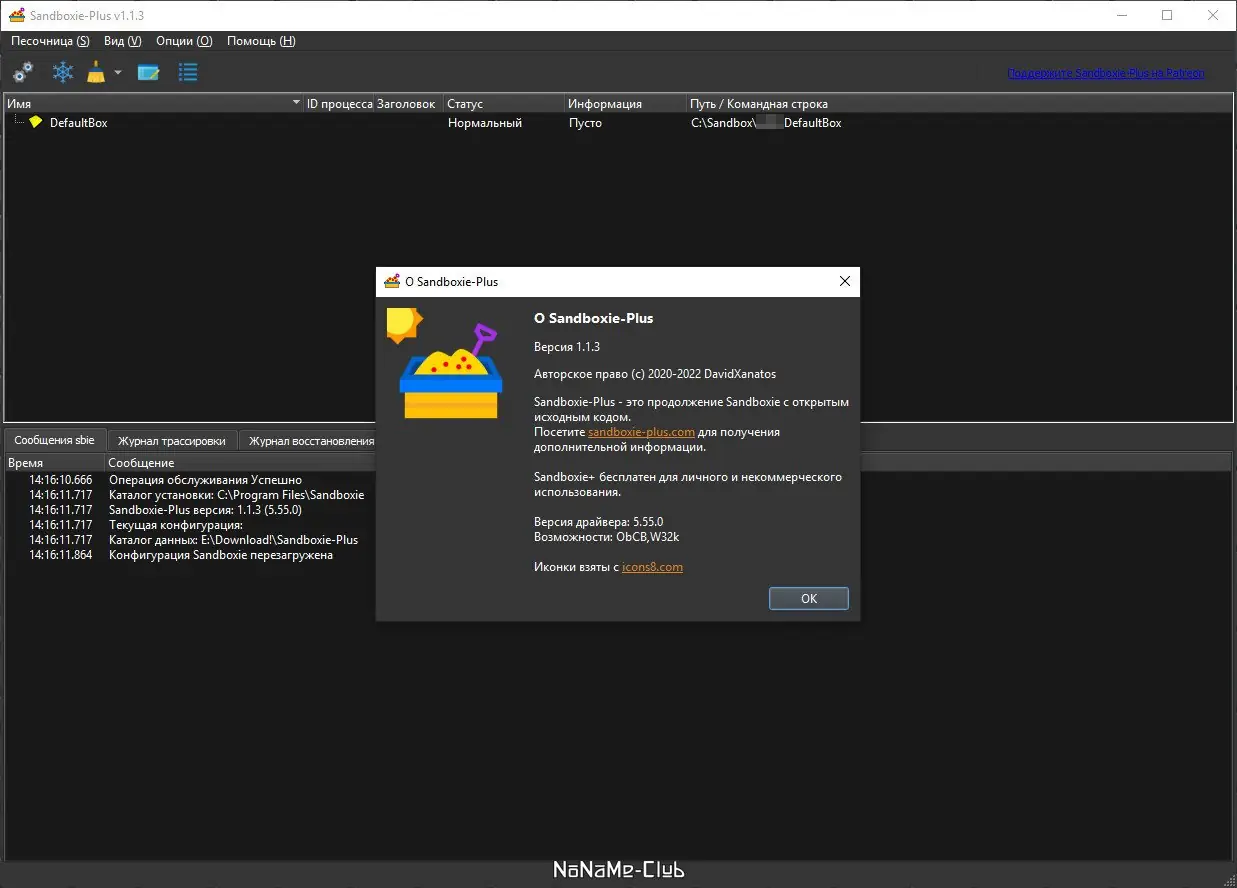Select the Текущая конфигурация log message
The width and height of the screenshot is (1237, 888).
[176, 525]
